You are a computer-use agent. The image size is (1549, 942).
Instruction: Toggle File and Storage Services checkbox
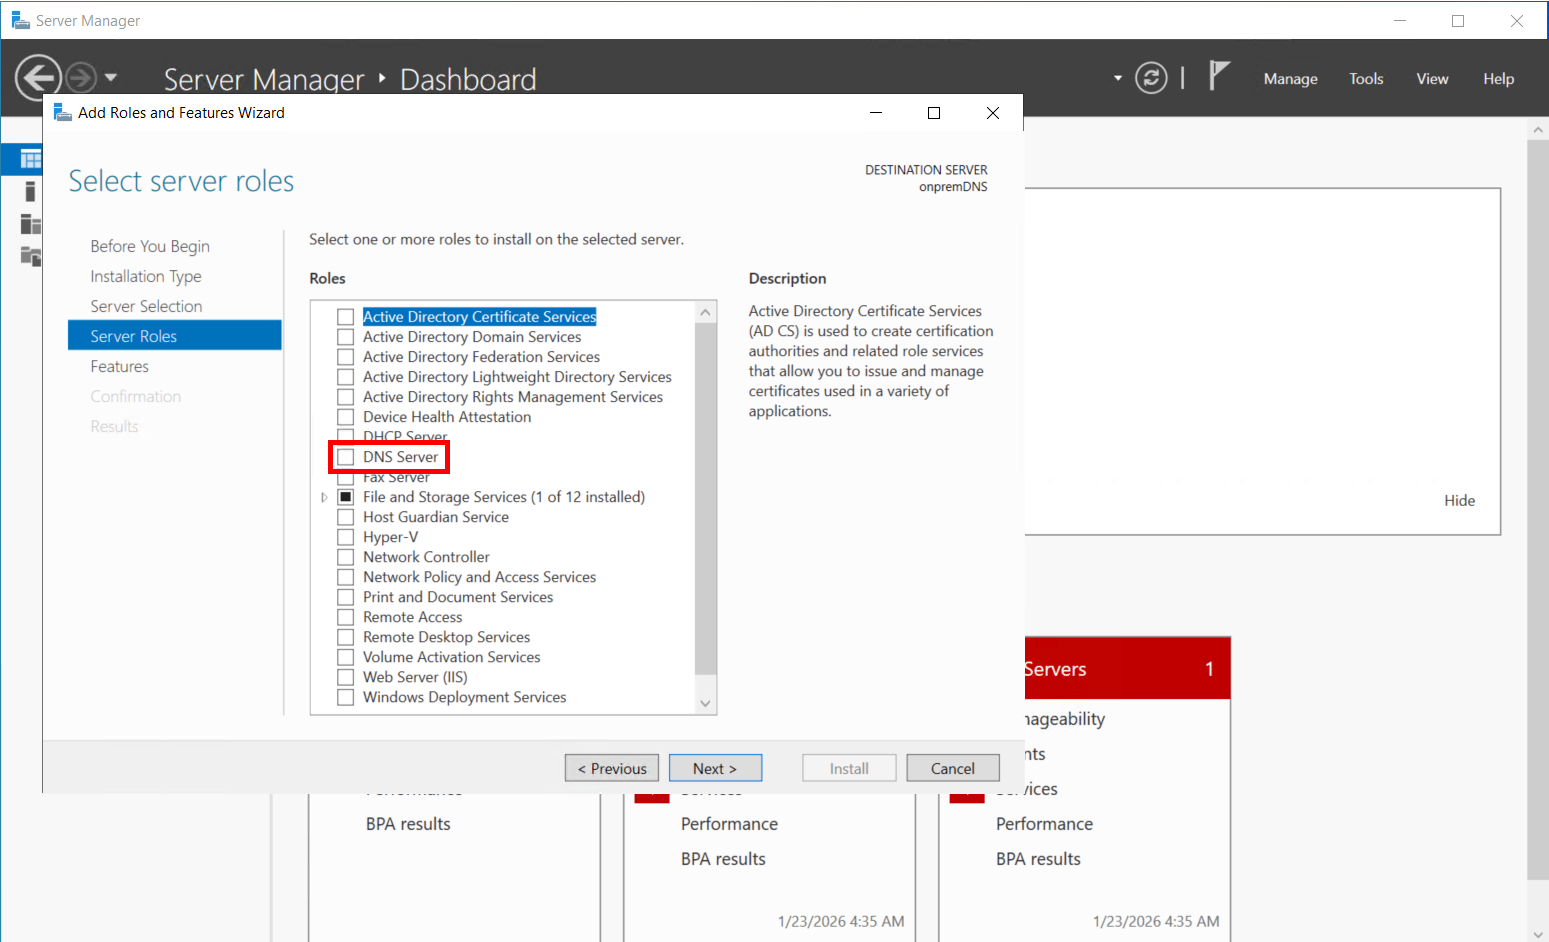click(x=346, y=497)
